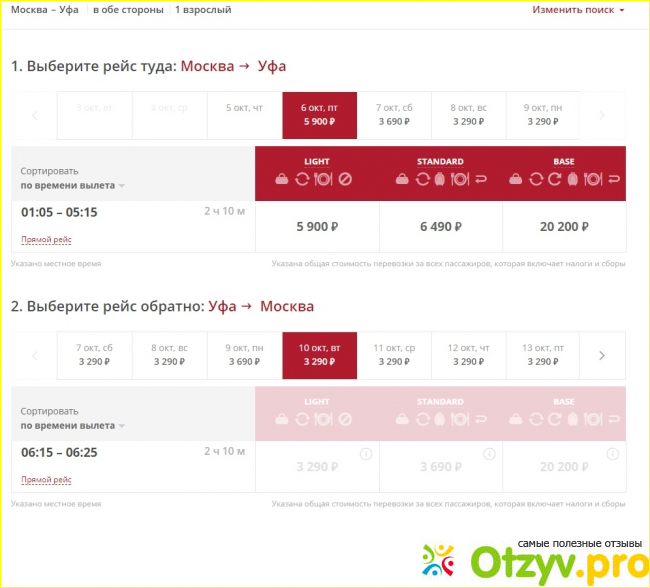The image size is (650, 588).
Task: Click '1 взрослый' passenger summary
Action: pyautogui.click(x=203, y=10)
